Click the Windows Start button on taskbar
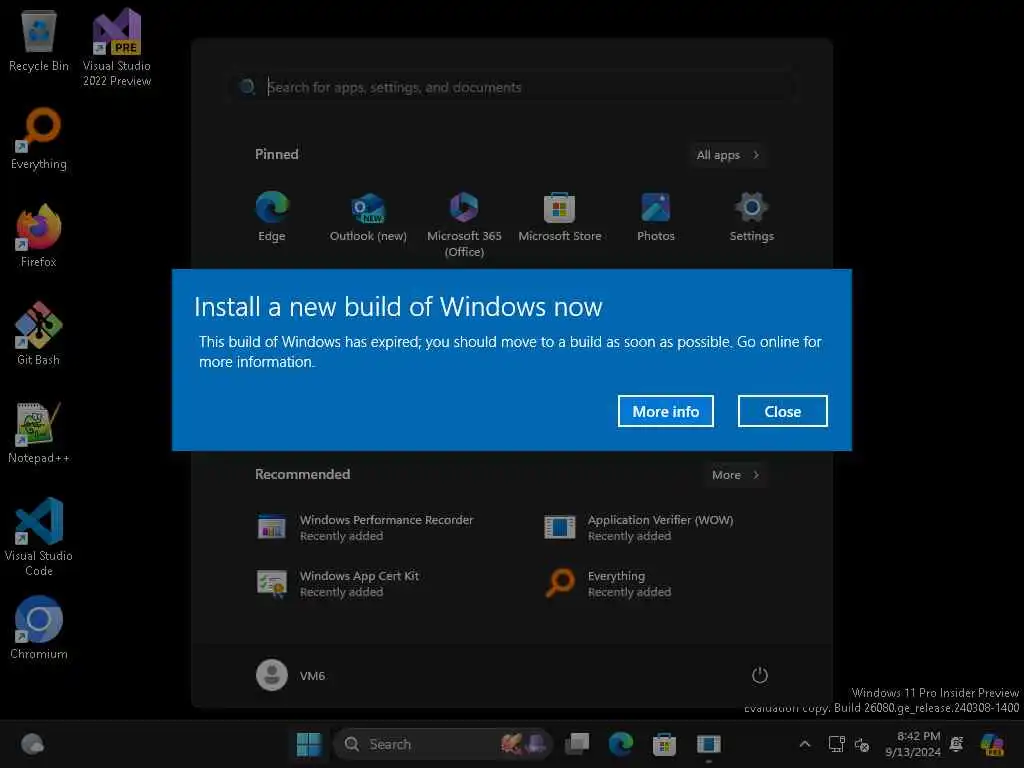This screenshot has height=768, width=1024. [x=309, y=744]
